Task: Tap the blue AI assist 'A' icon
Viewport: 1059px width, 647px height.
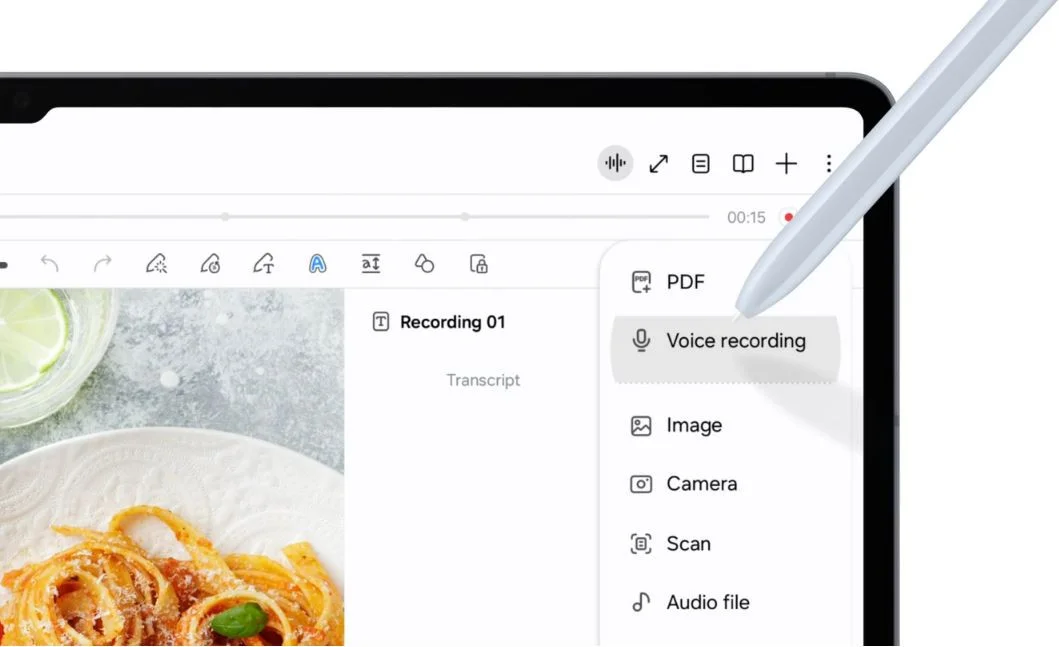Action: tap(317, 263)
